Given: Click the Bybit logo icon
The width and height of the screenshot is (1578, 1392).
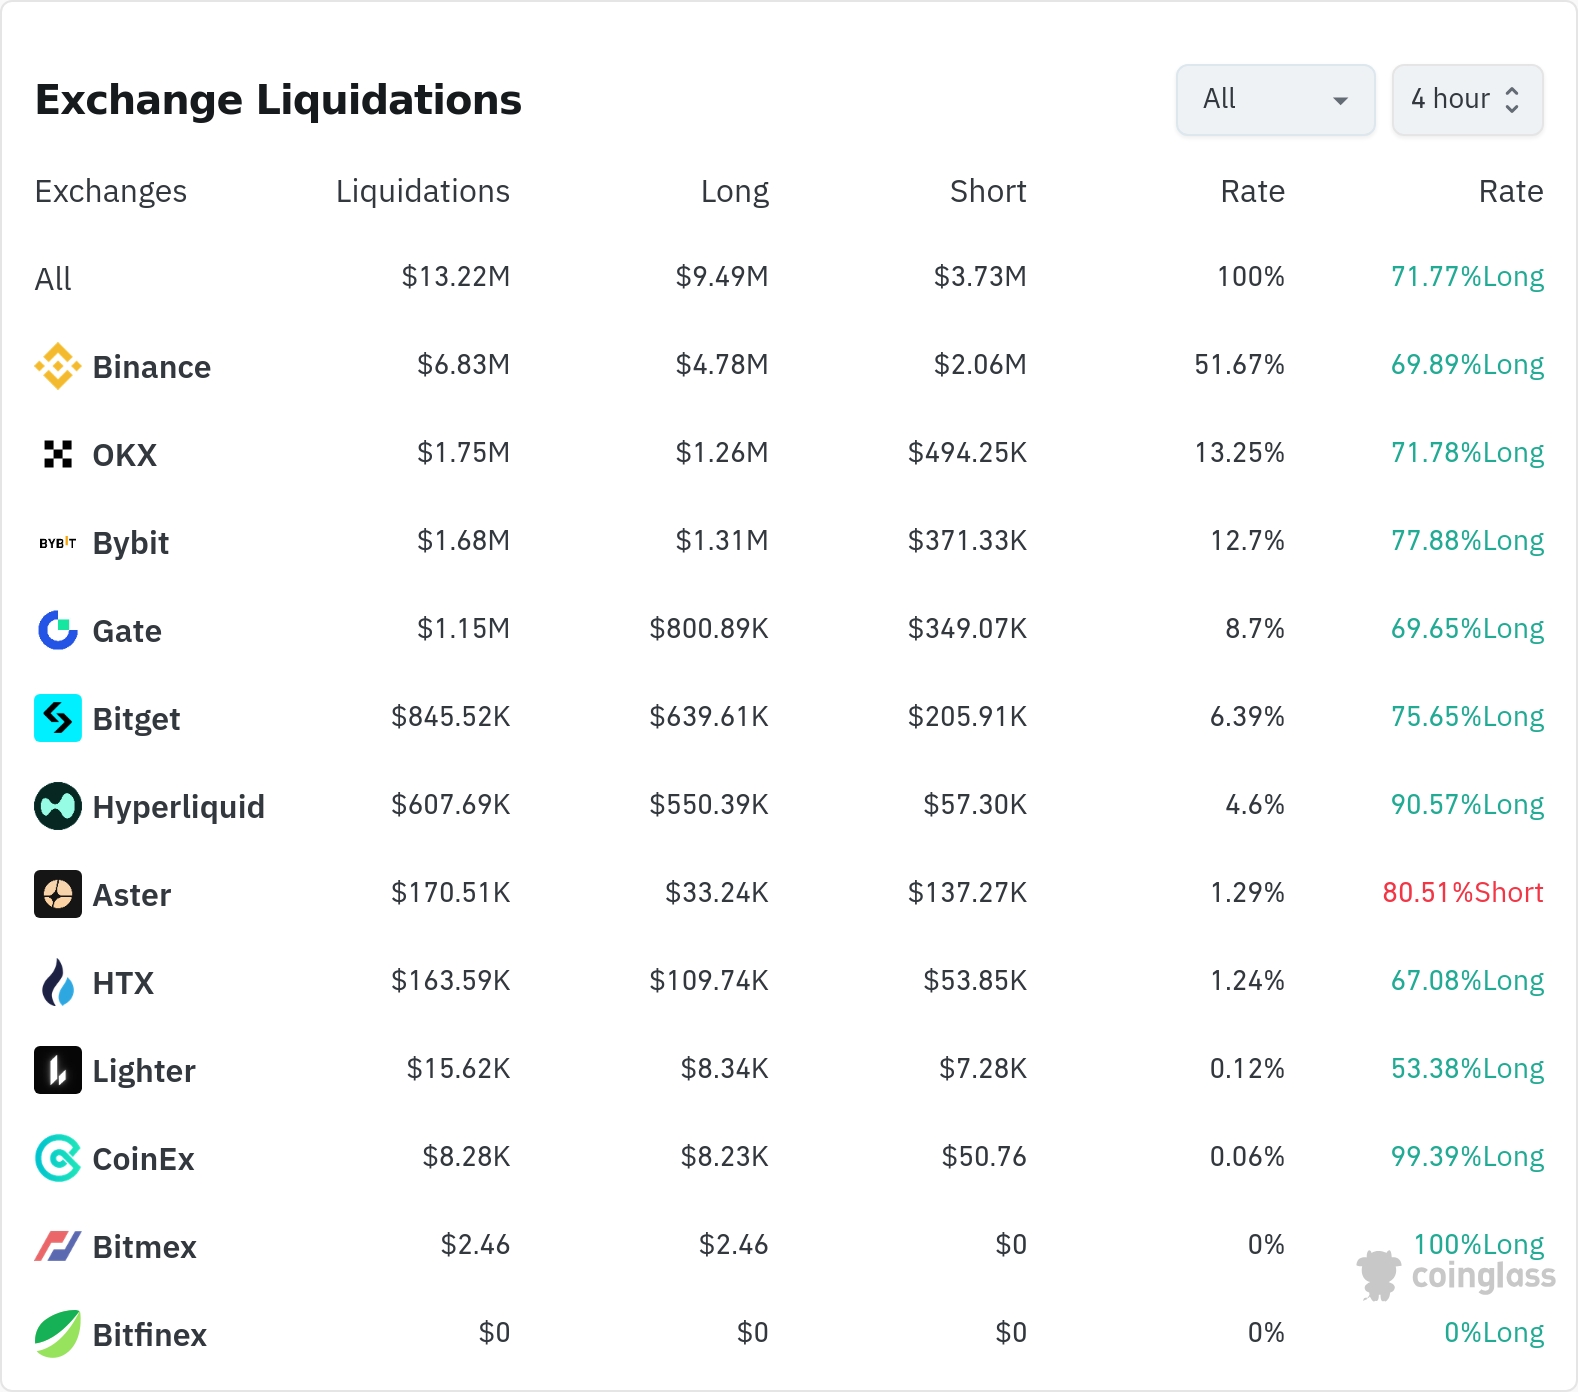Looking at the screenshot, I should 58,543.
